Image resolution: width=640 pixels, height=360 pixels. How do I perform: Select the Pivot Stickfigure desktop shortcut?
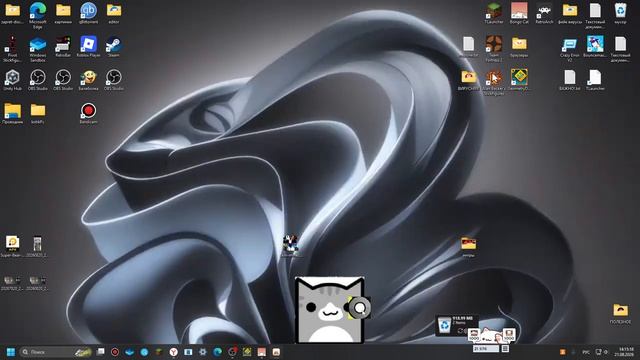point(12,49)
